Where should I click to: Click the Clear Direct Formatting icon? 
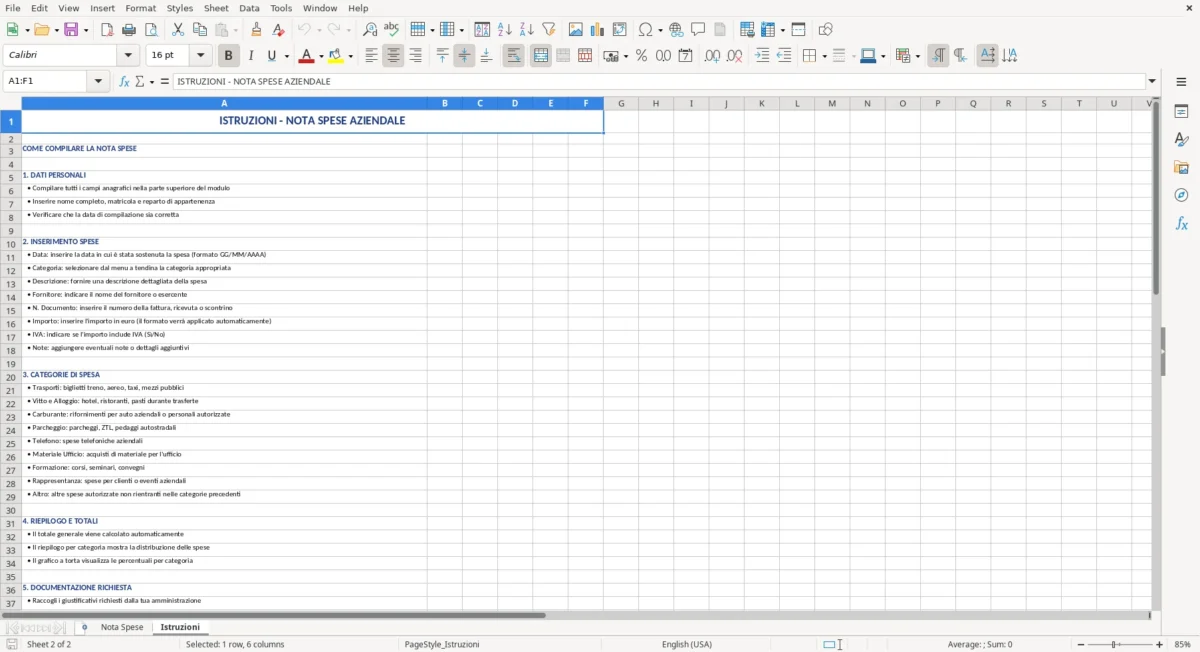(x=279, y=30)
